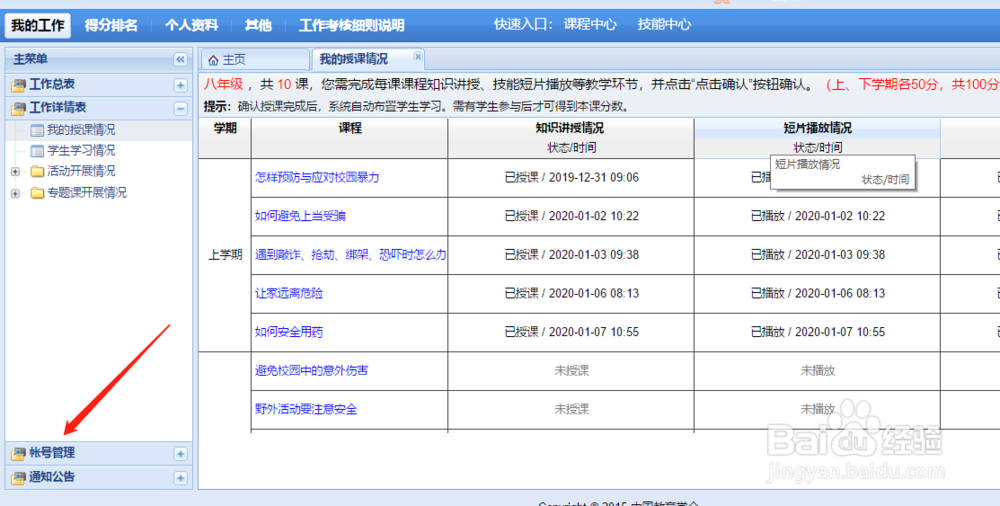Viewport: 1000px width, 506px height.
Task: Collapse the 主菜单 sidebar panel
Action: (180, 59)
